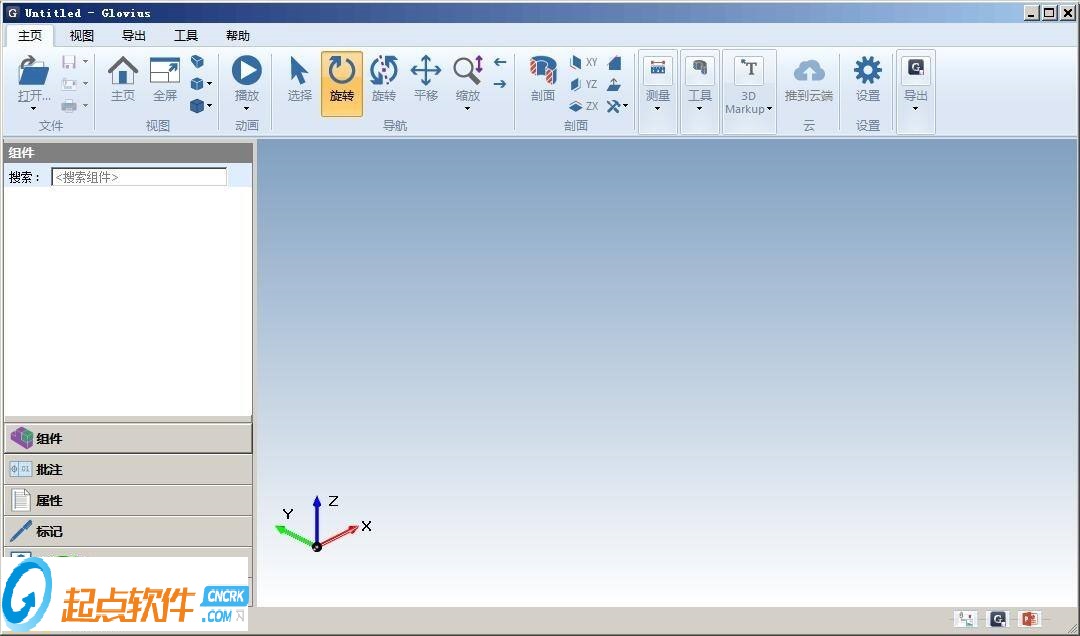The width and height of the screenshot is (1080, 636).
Task: Toggle the 旋转 rotate mode off
Action: 341,78
